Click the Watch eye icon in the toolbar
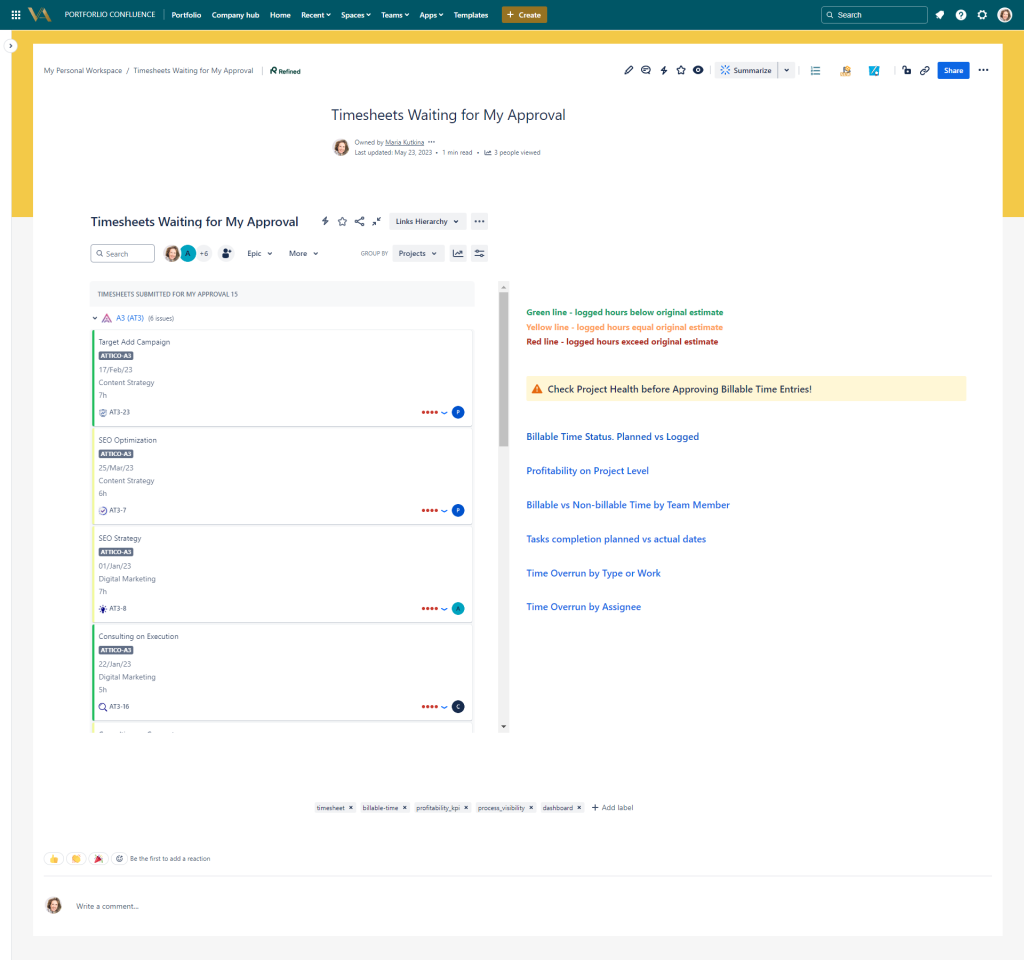The width and height of the screenshot is (1024, 960). click(698, 70)
